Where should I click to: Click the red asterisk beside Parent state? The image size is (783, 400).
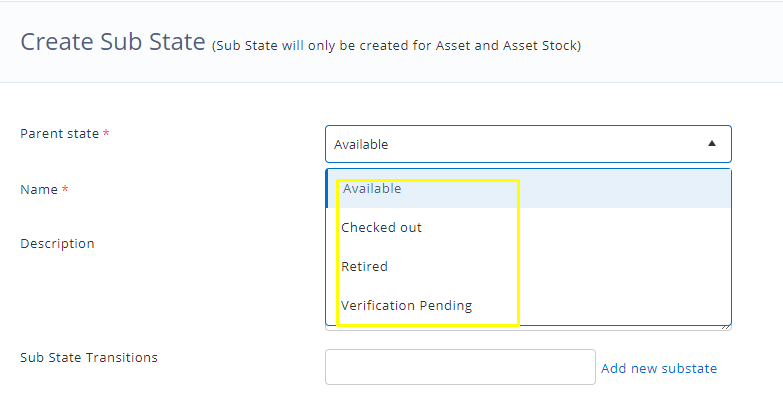(x=106, y=134)
